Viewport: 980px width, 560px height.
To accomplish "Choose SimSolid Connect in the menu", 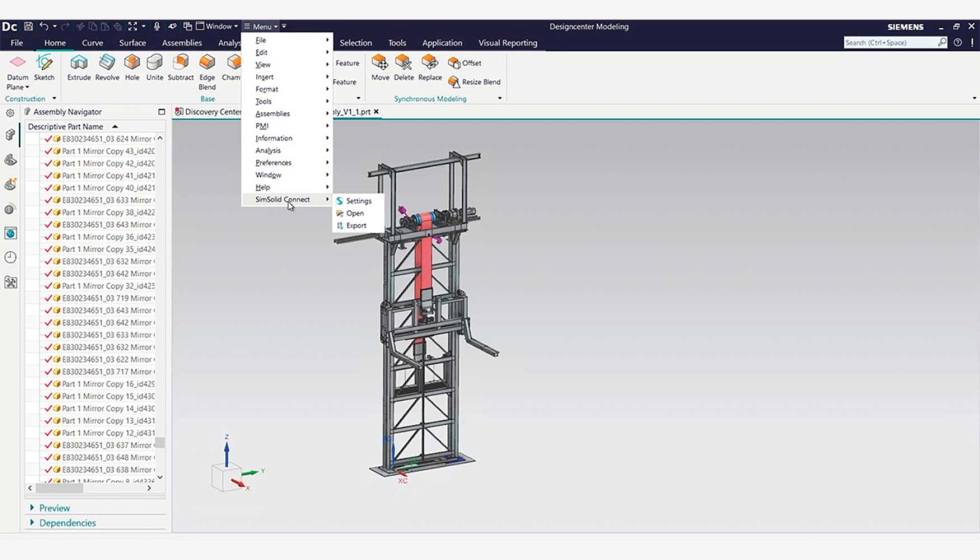I will coord(288,199).
